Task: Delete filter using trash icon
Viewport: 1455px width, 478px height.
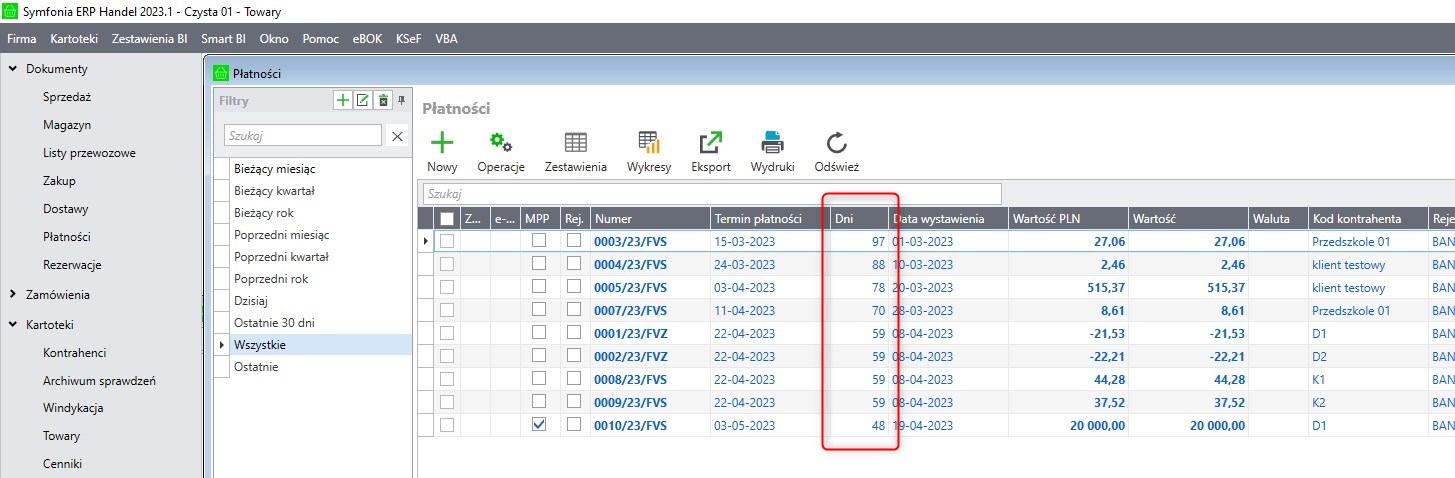Action: click(x=383, y=100)
